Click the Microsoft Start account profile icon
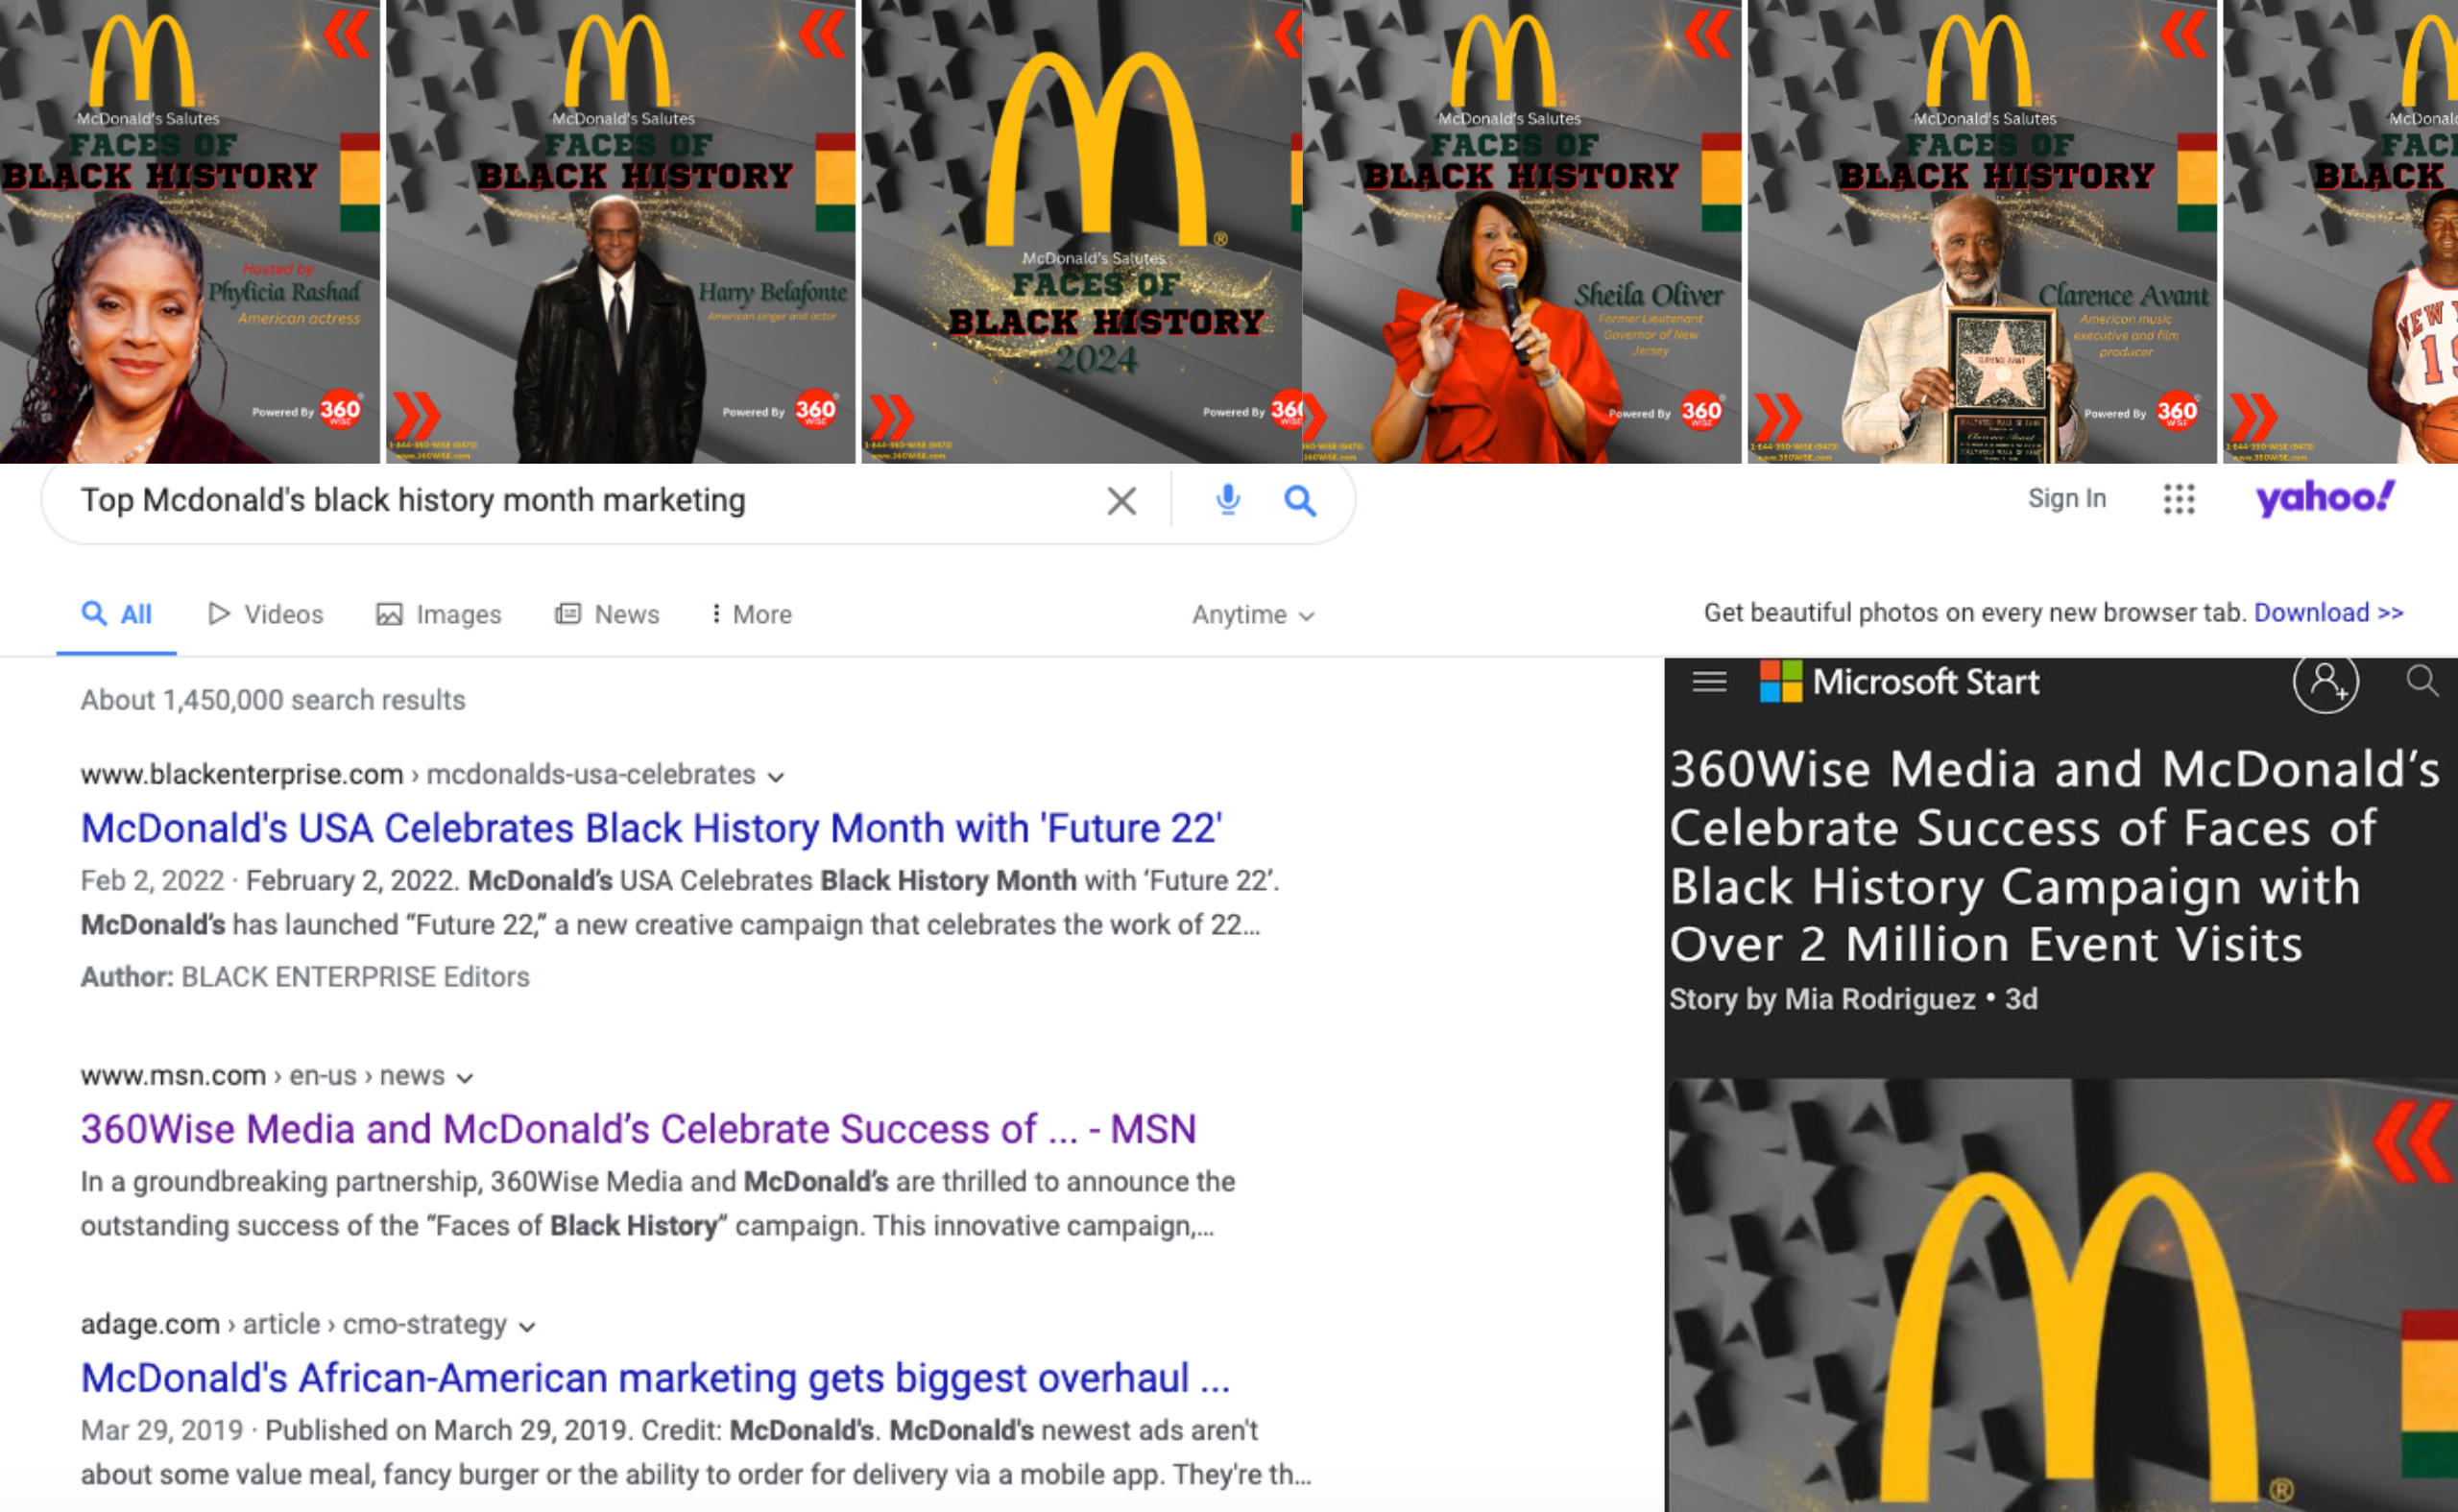 (x=2325, y=682)
